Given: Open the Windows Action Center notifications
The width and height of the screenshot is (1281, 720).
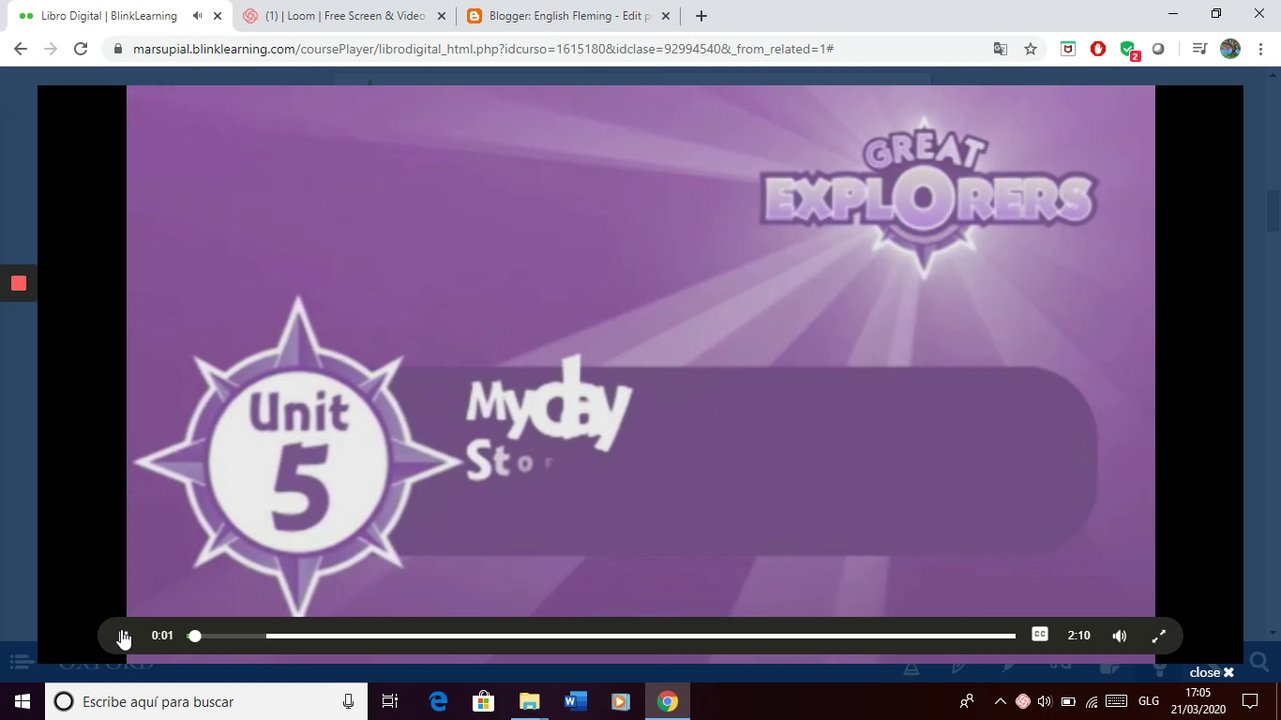Looking at the screenshot, I should [x=1249, y=701].
